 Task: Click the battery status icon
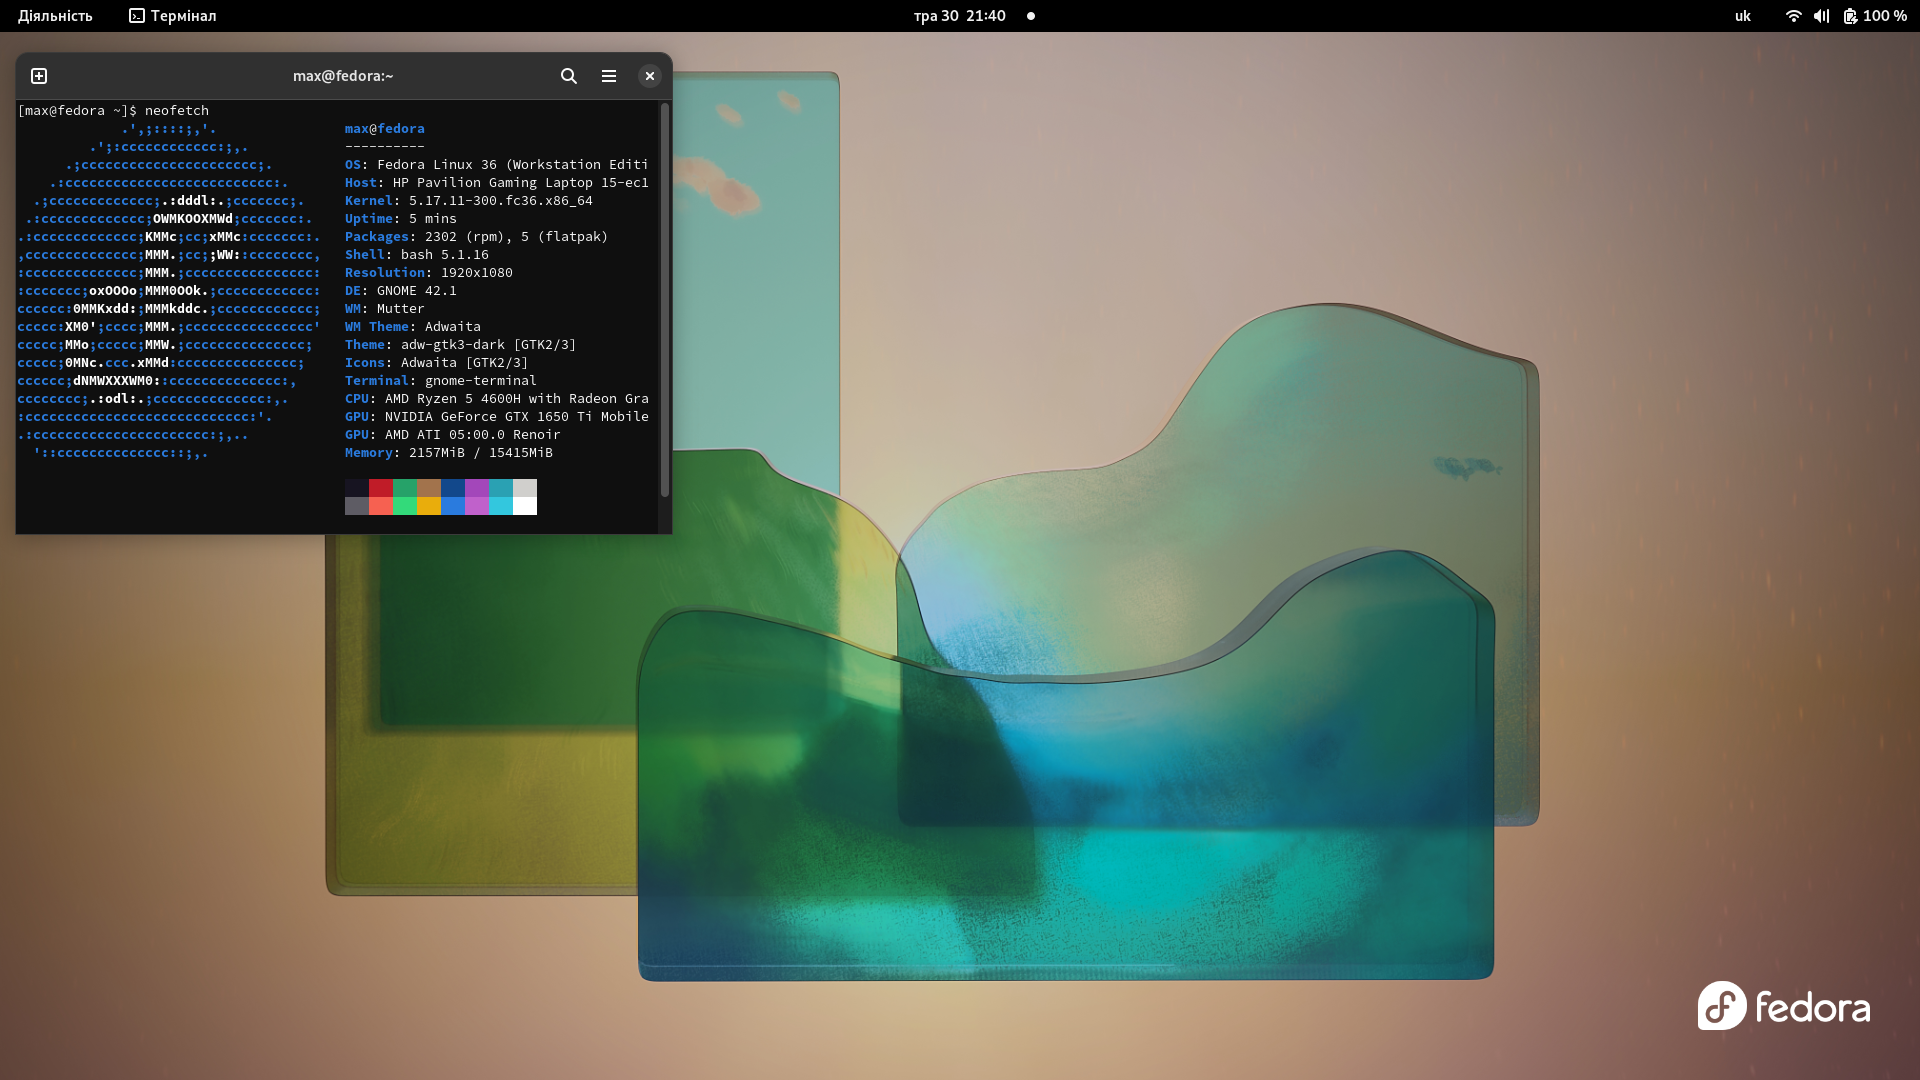[x=1850, y=16]
